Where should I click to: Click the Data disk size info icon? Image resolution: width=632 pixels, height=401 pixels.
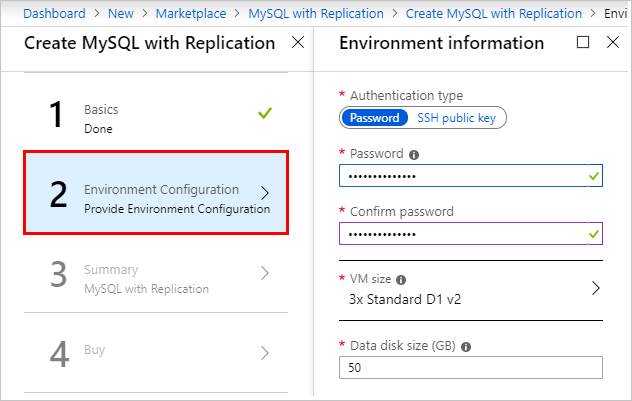466,347
